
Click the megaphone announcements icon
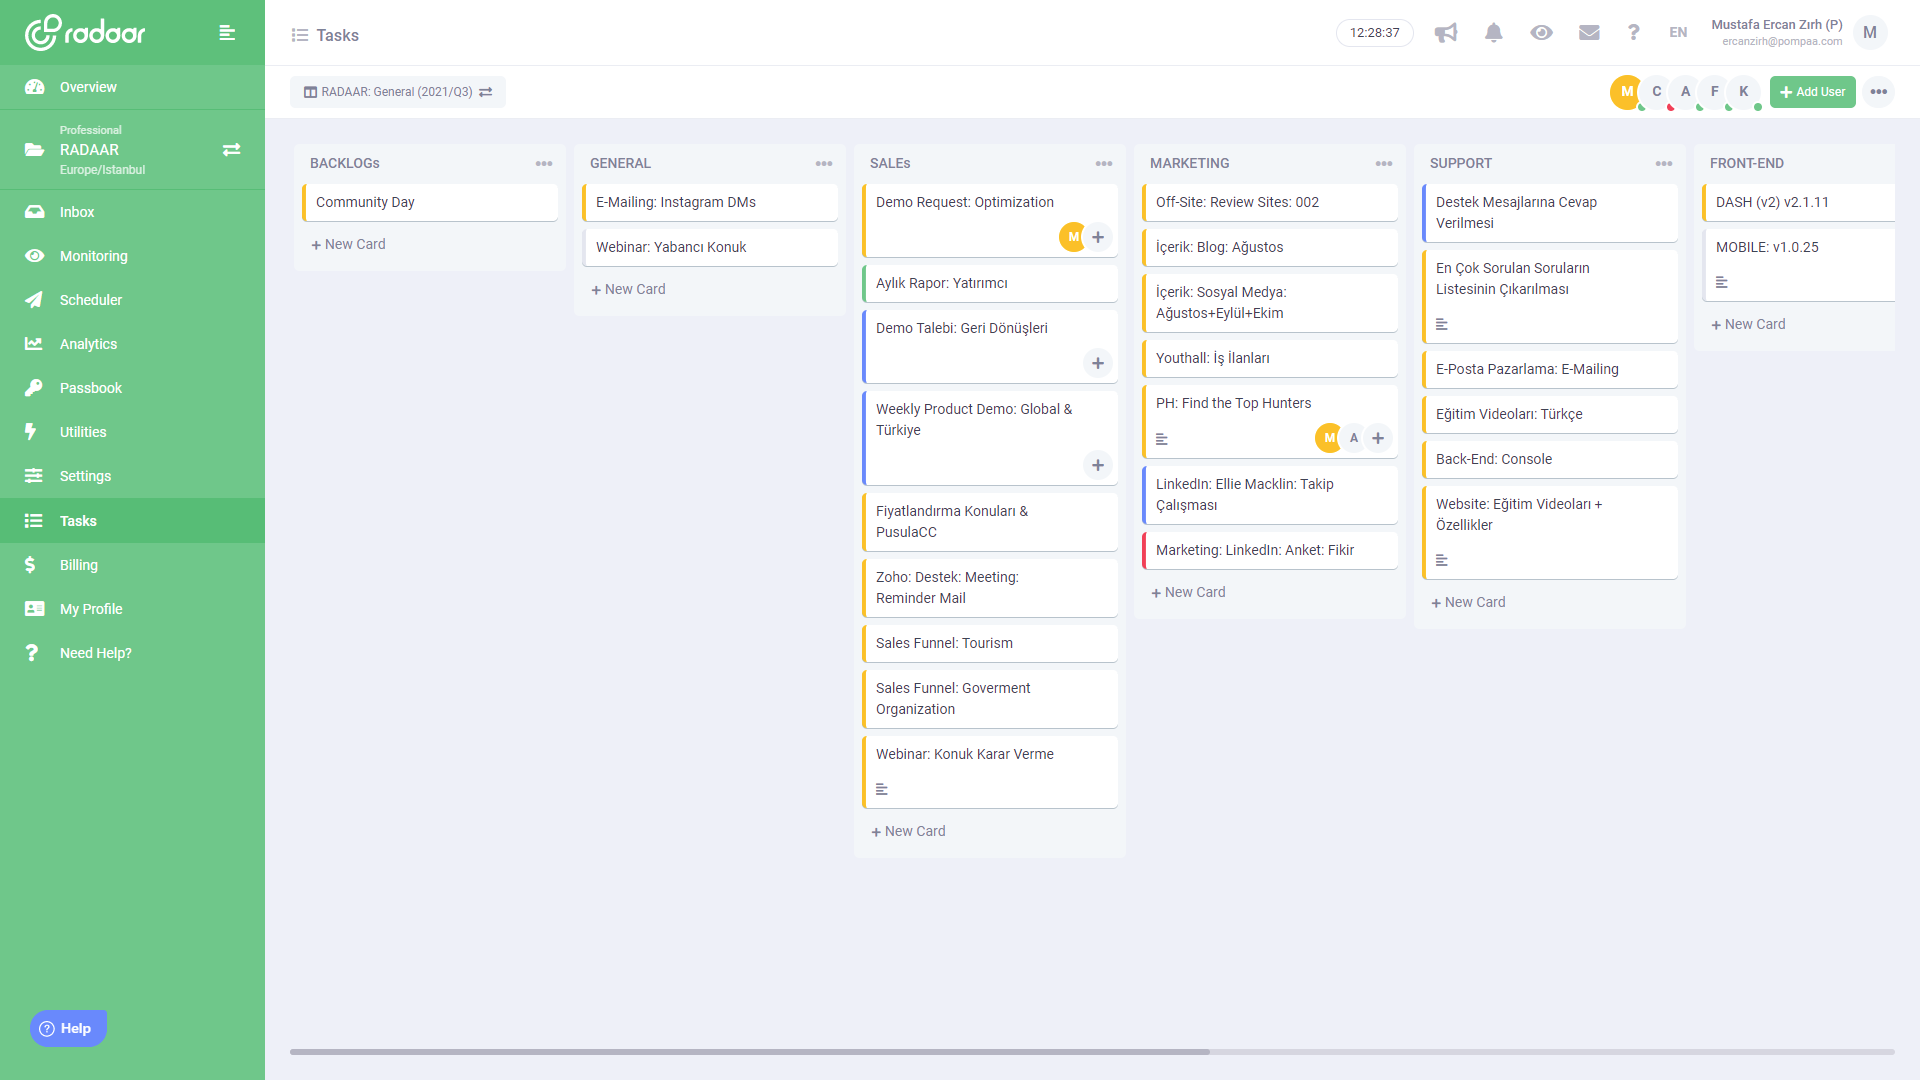(1446, 33)
